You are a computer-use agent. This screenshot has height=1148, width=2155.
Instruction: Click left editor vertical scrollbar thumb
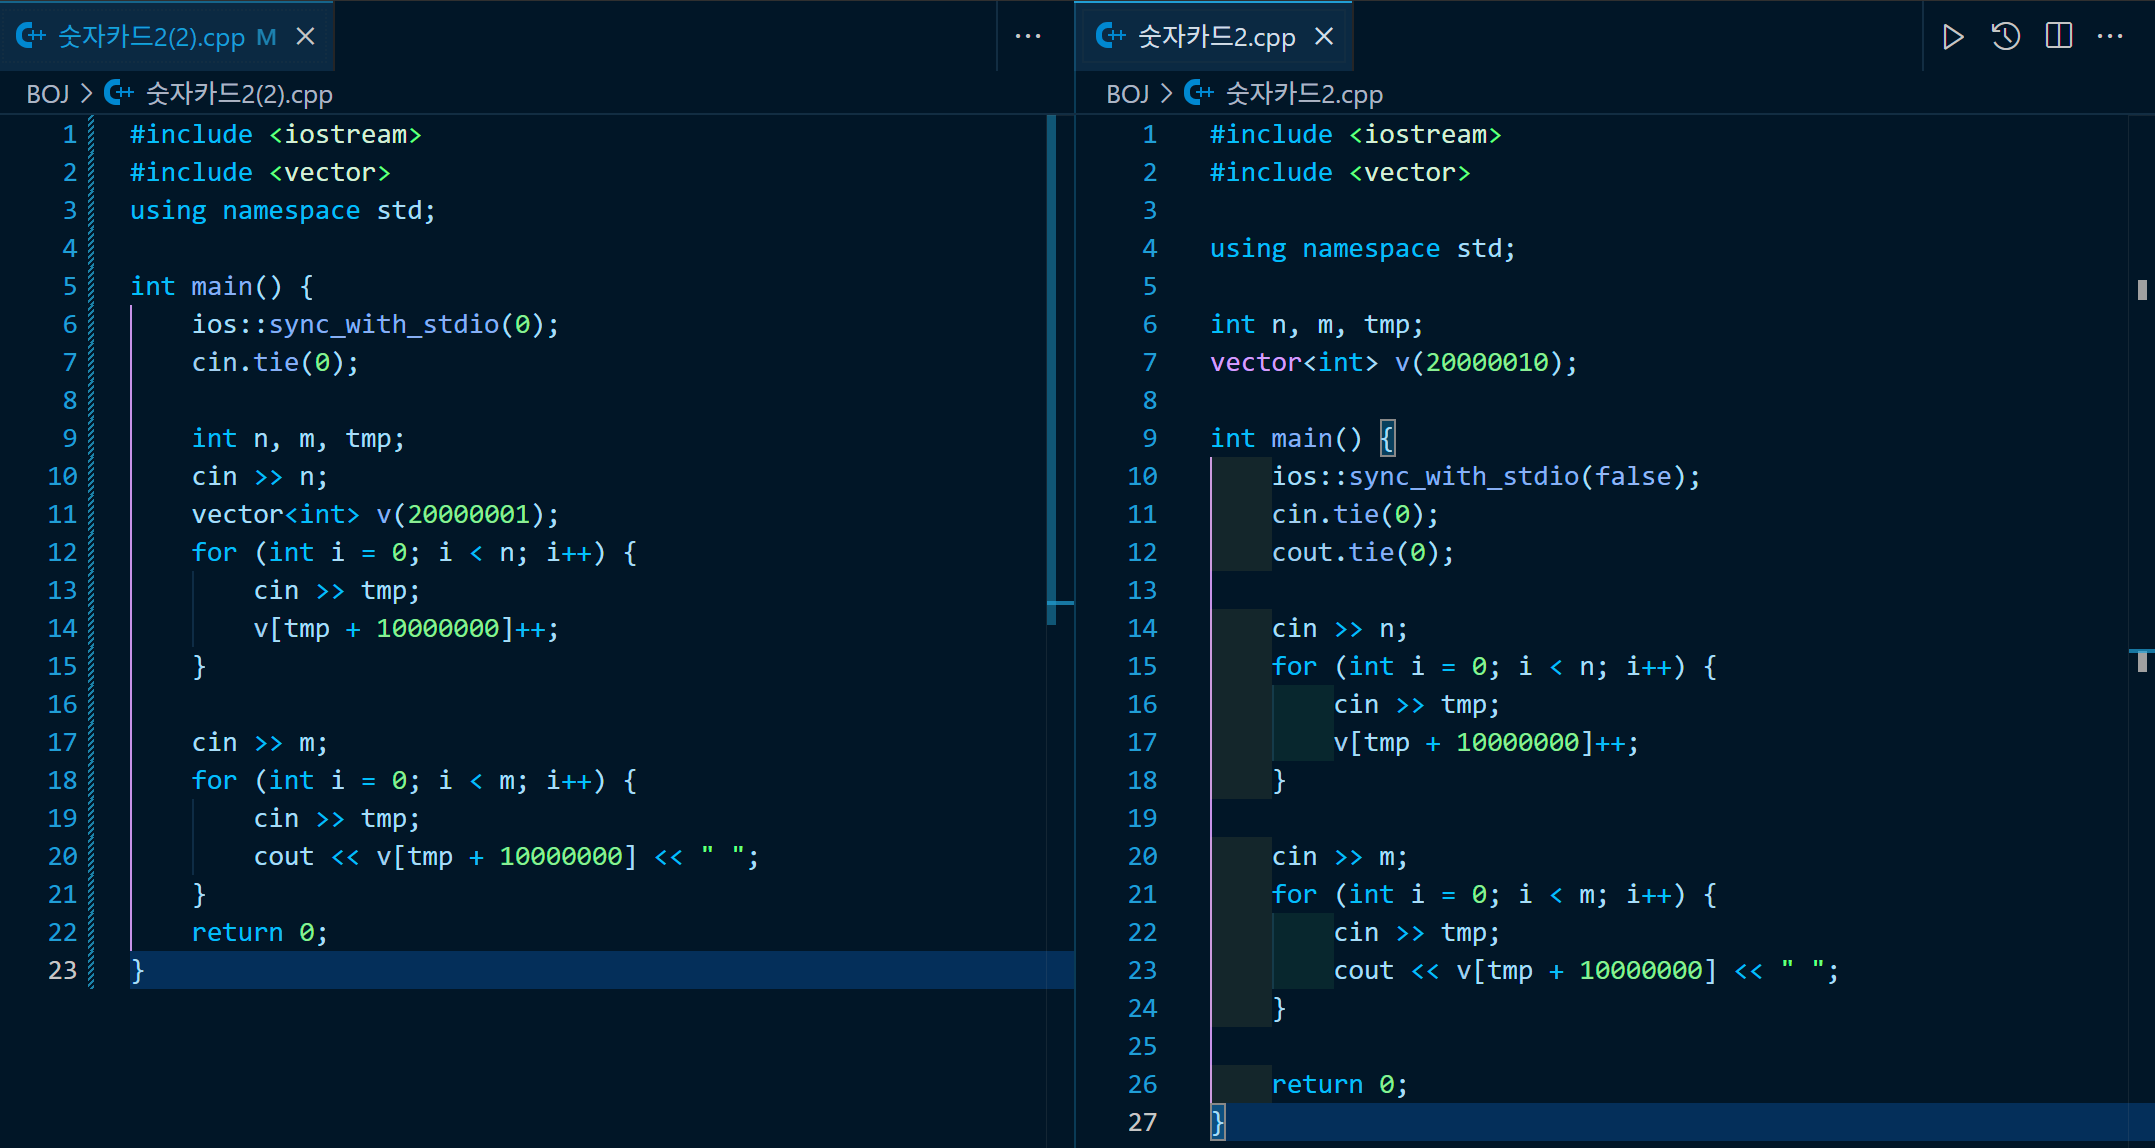click(x=1051, y=370)
